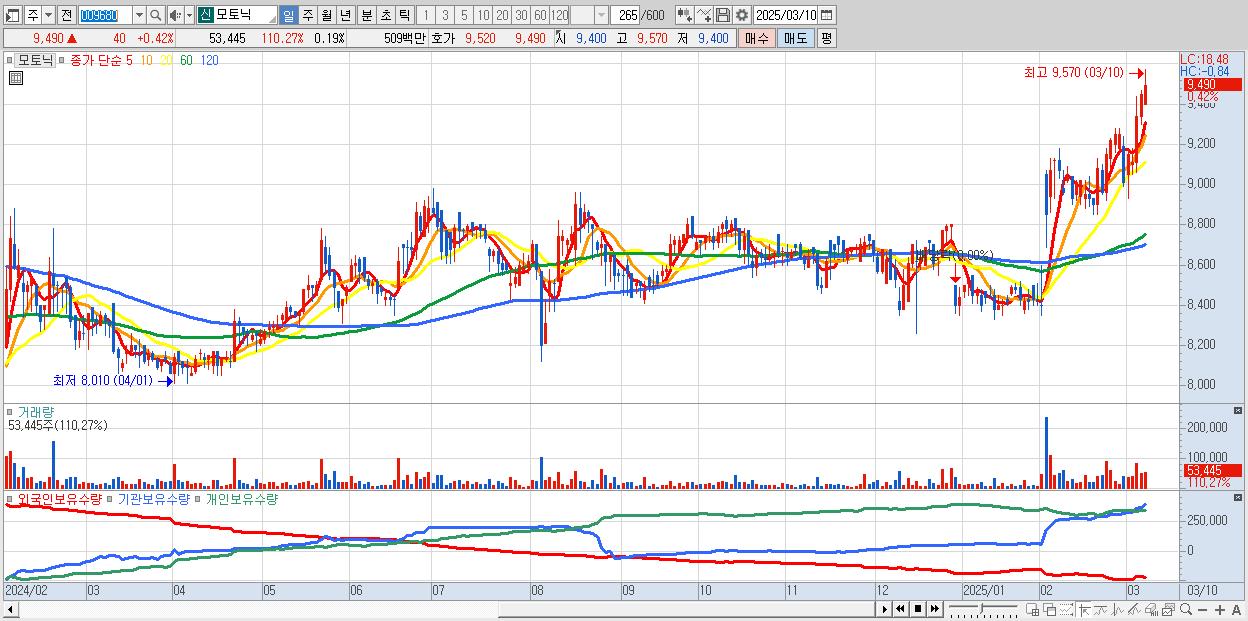
Task: Click the magnifier stock search icon
Action: 156,15
